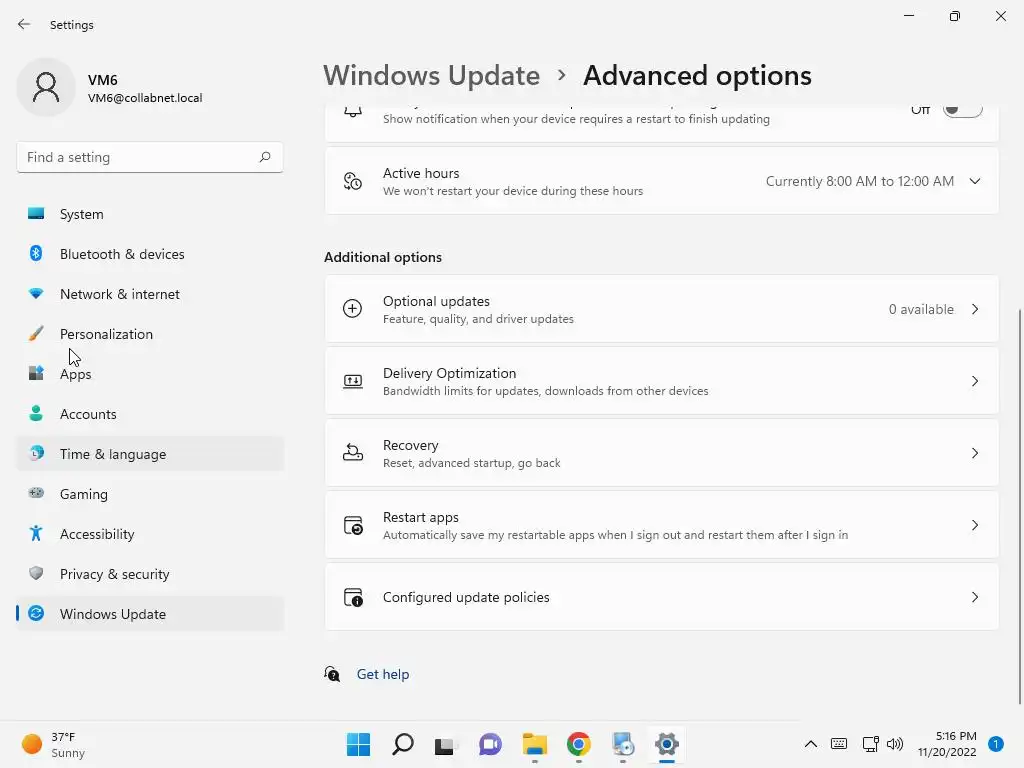
Task: Open Google Chrome from the taskbar
Action: [579, 744]
